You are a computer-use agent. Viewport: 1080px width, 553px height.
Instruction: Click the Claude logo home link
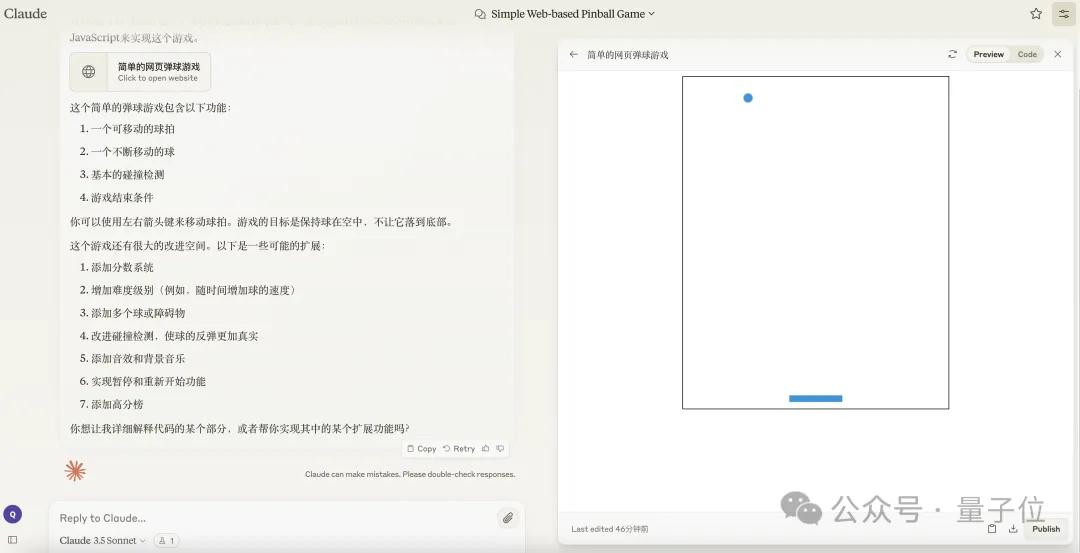[25, 14]
